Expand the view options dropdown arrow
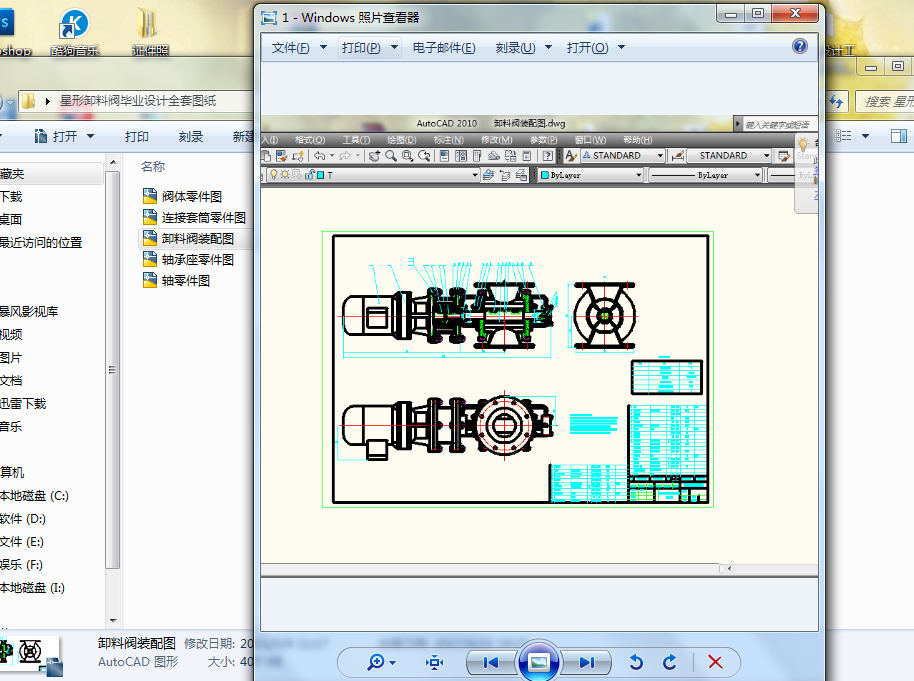This screenshot has width=914, height=681. pyautogui.click(x=866, y=136)
